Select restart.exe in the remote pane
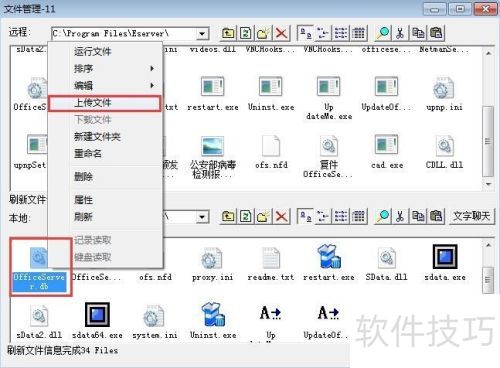Screen dimensions: 500x368 (x=213, y=94)
